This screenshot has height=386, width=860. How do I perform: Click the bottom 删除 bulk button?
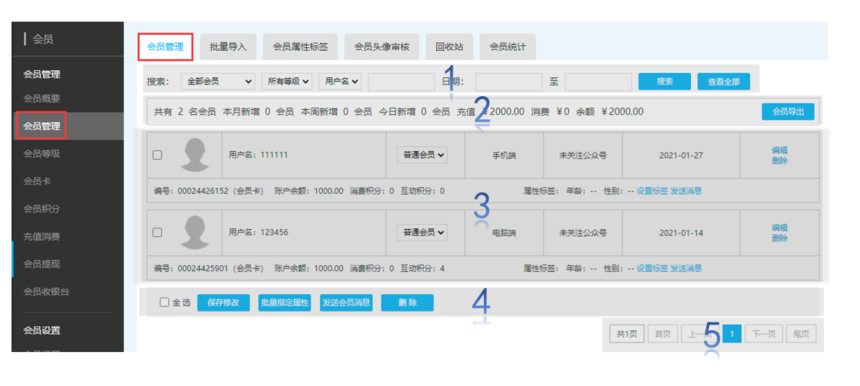point(408,303)
